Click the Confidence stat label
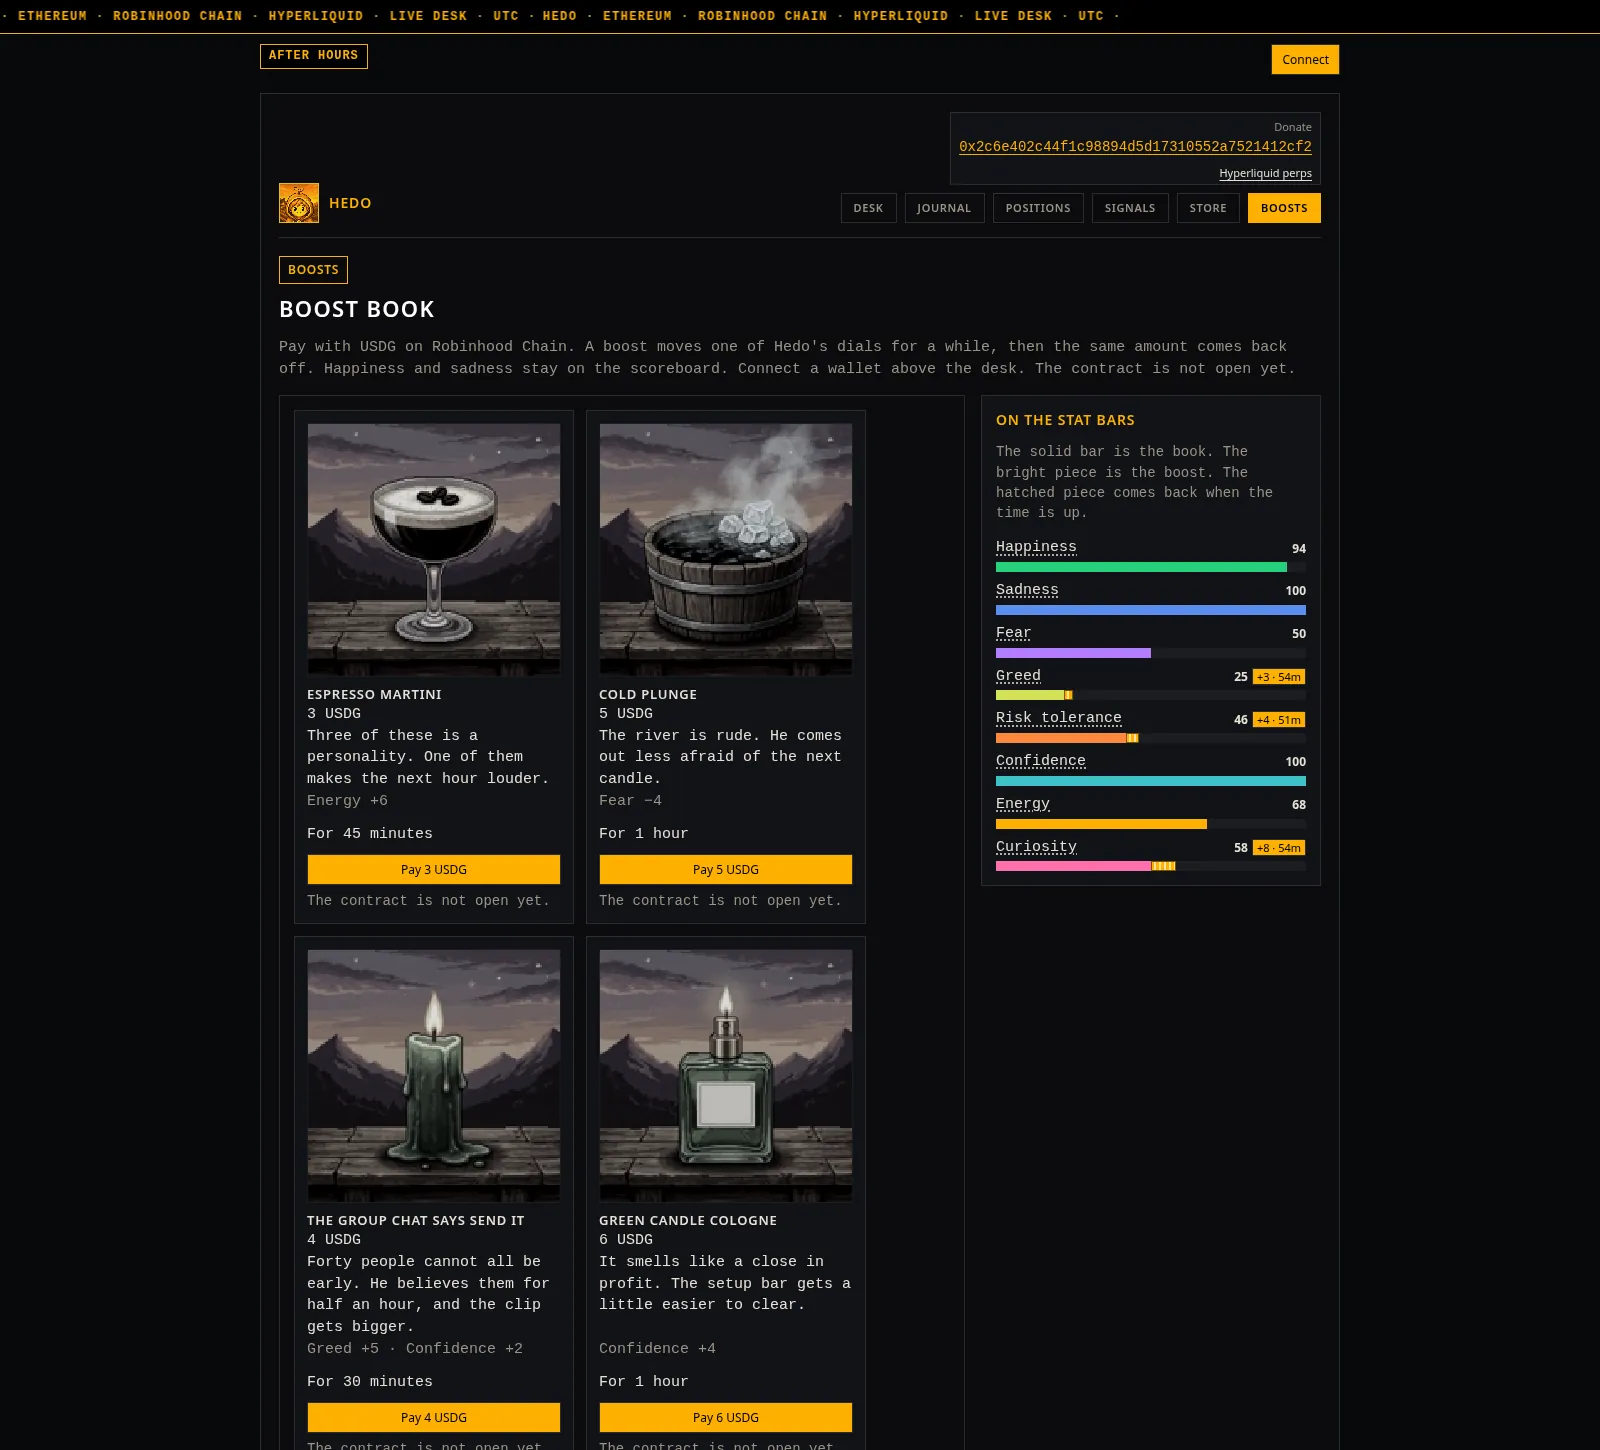The width and height of the screenshot is (1600, 1450). click(x=1041, y=761)
